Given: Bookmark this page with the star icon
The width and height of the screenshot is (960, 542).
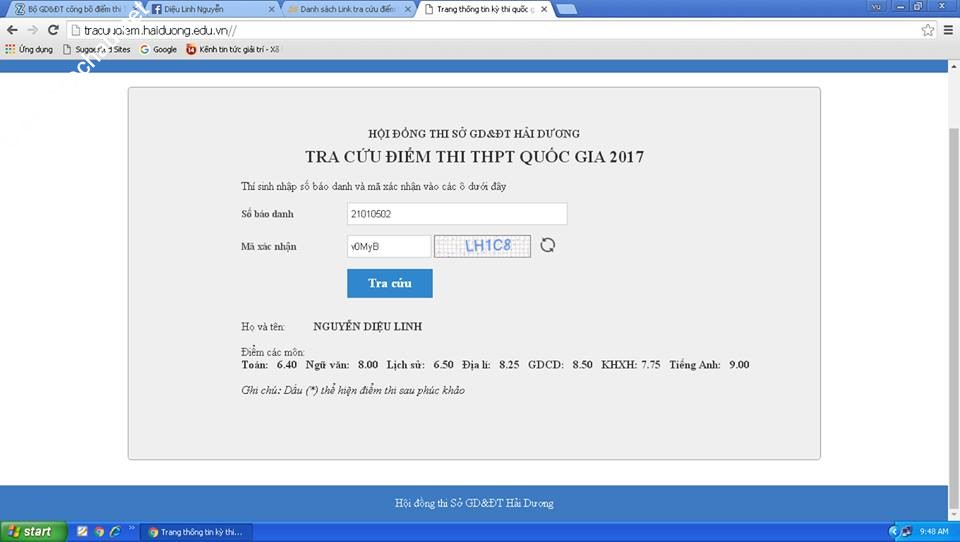Looking at the screenshot, I should pos(928,30).
